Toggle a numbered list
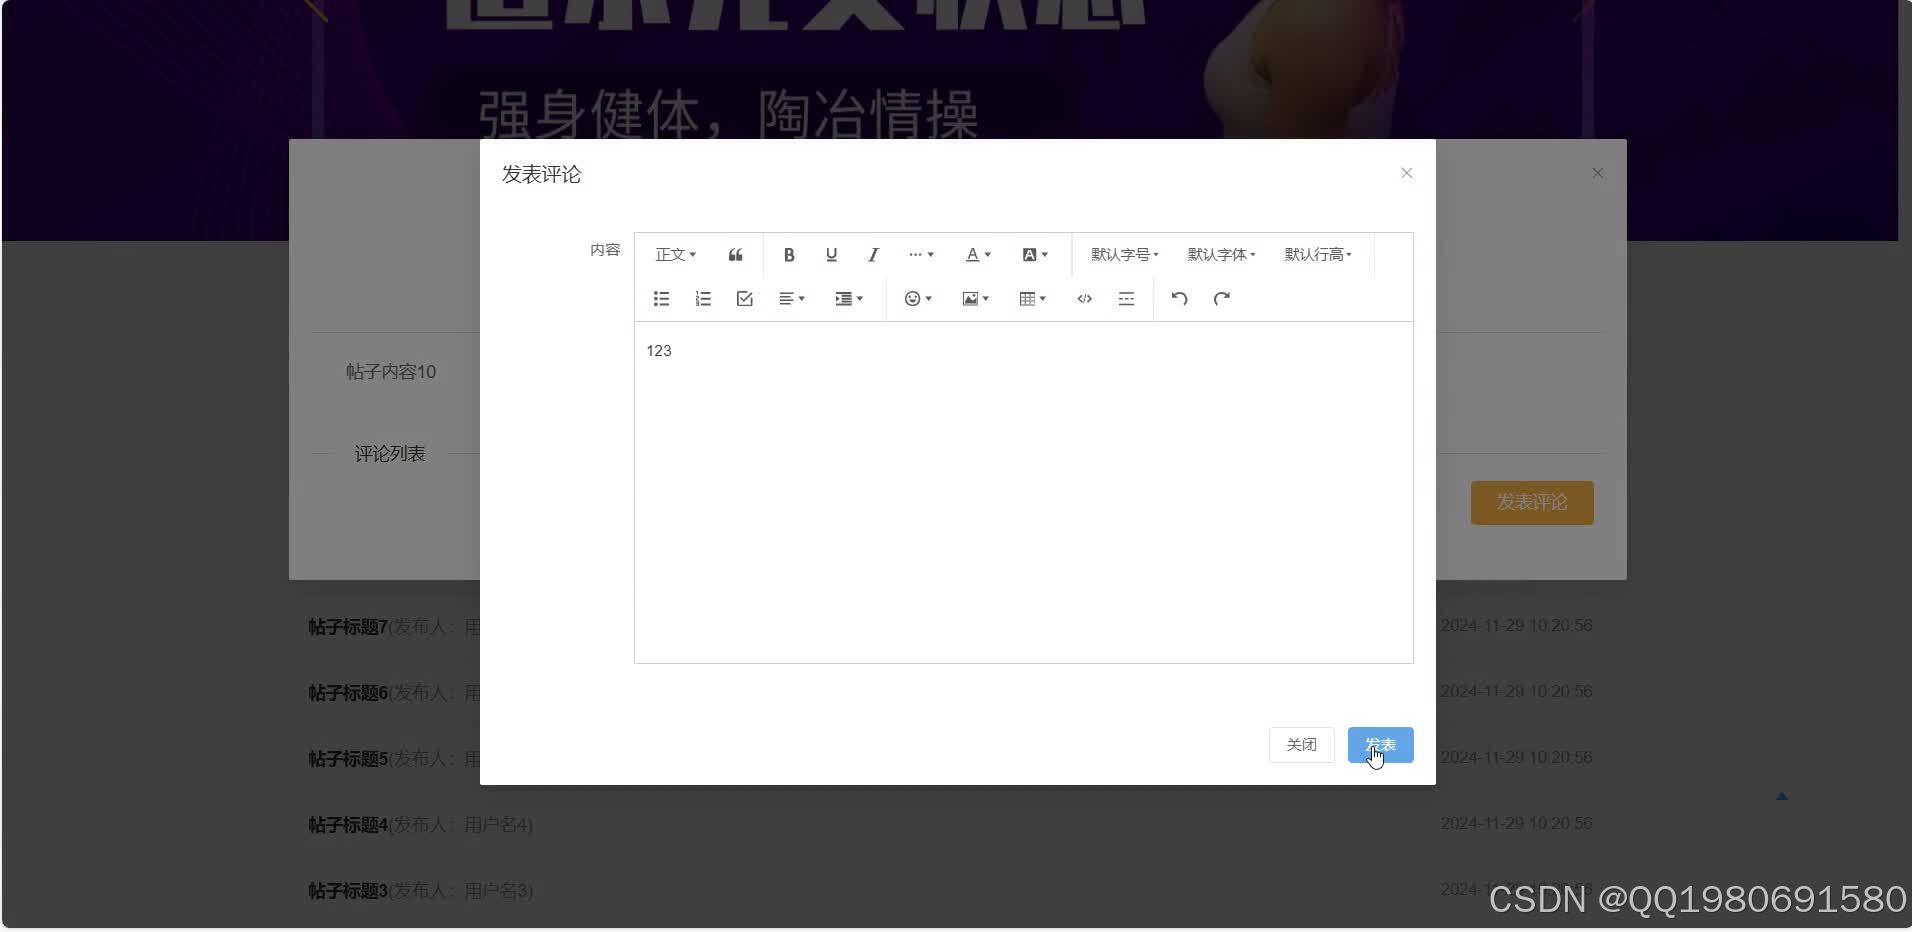1912x932 pixels. [x=703, y=298]
